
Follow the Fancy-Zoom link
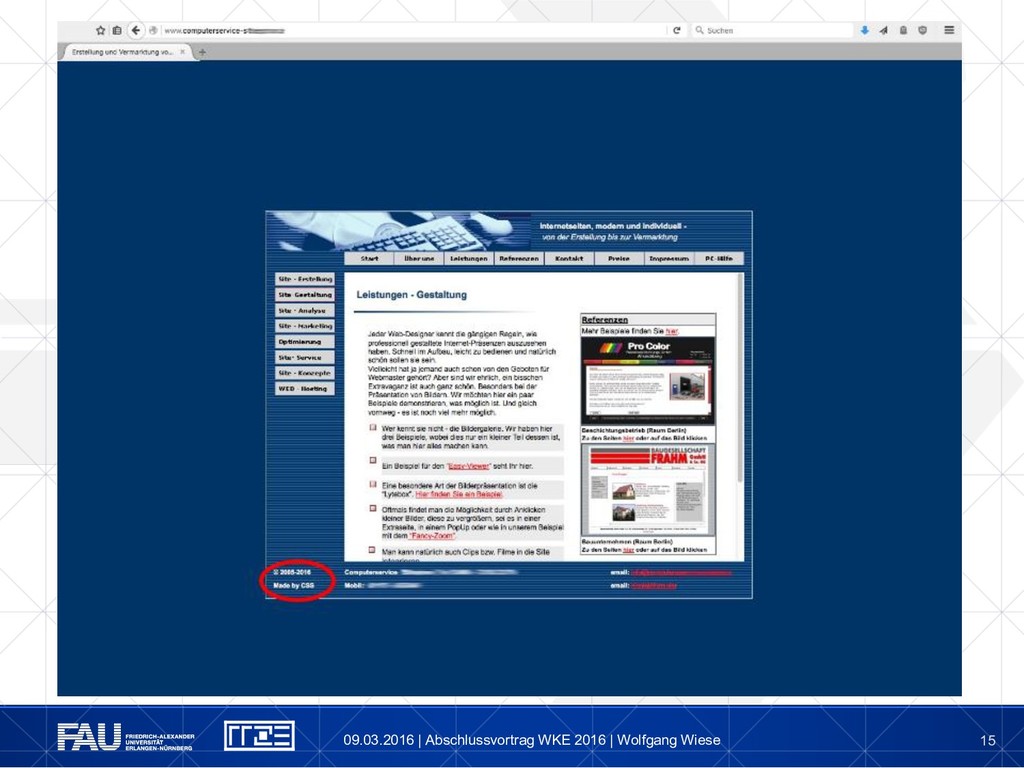pyautogui.click(x=432, y=536)
